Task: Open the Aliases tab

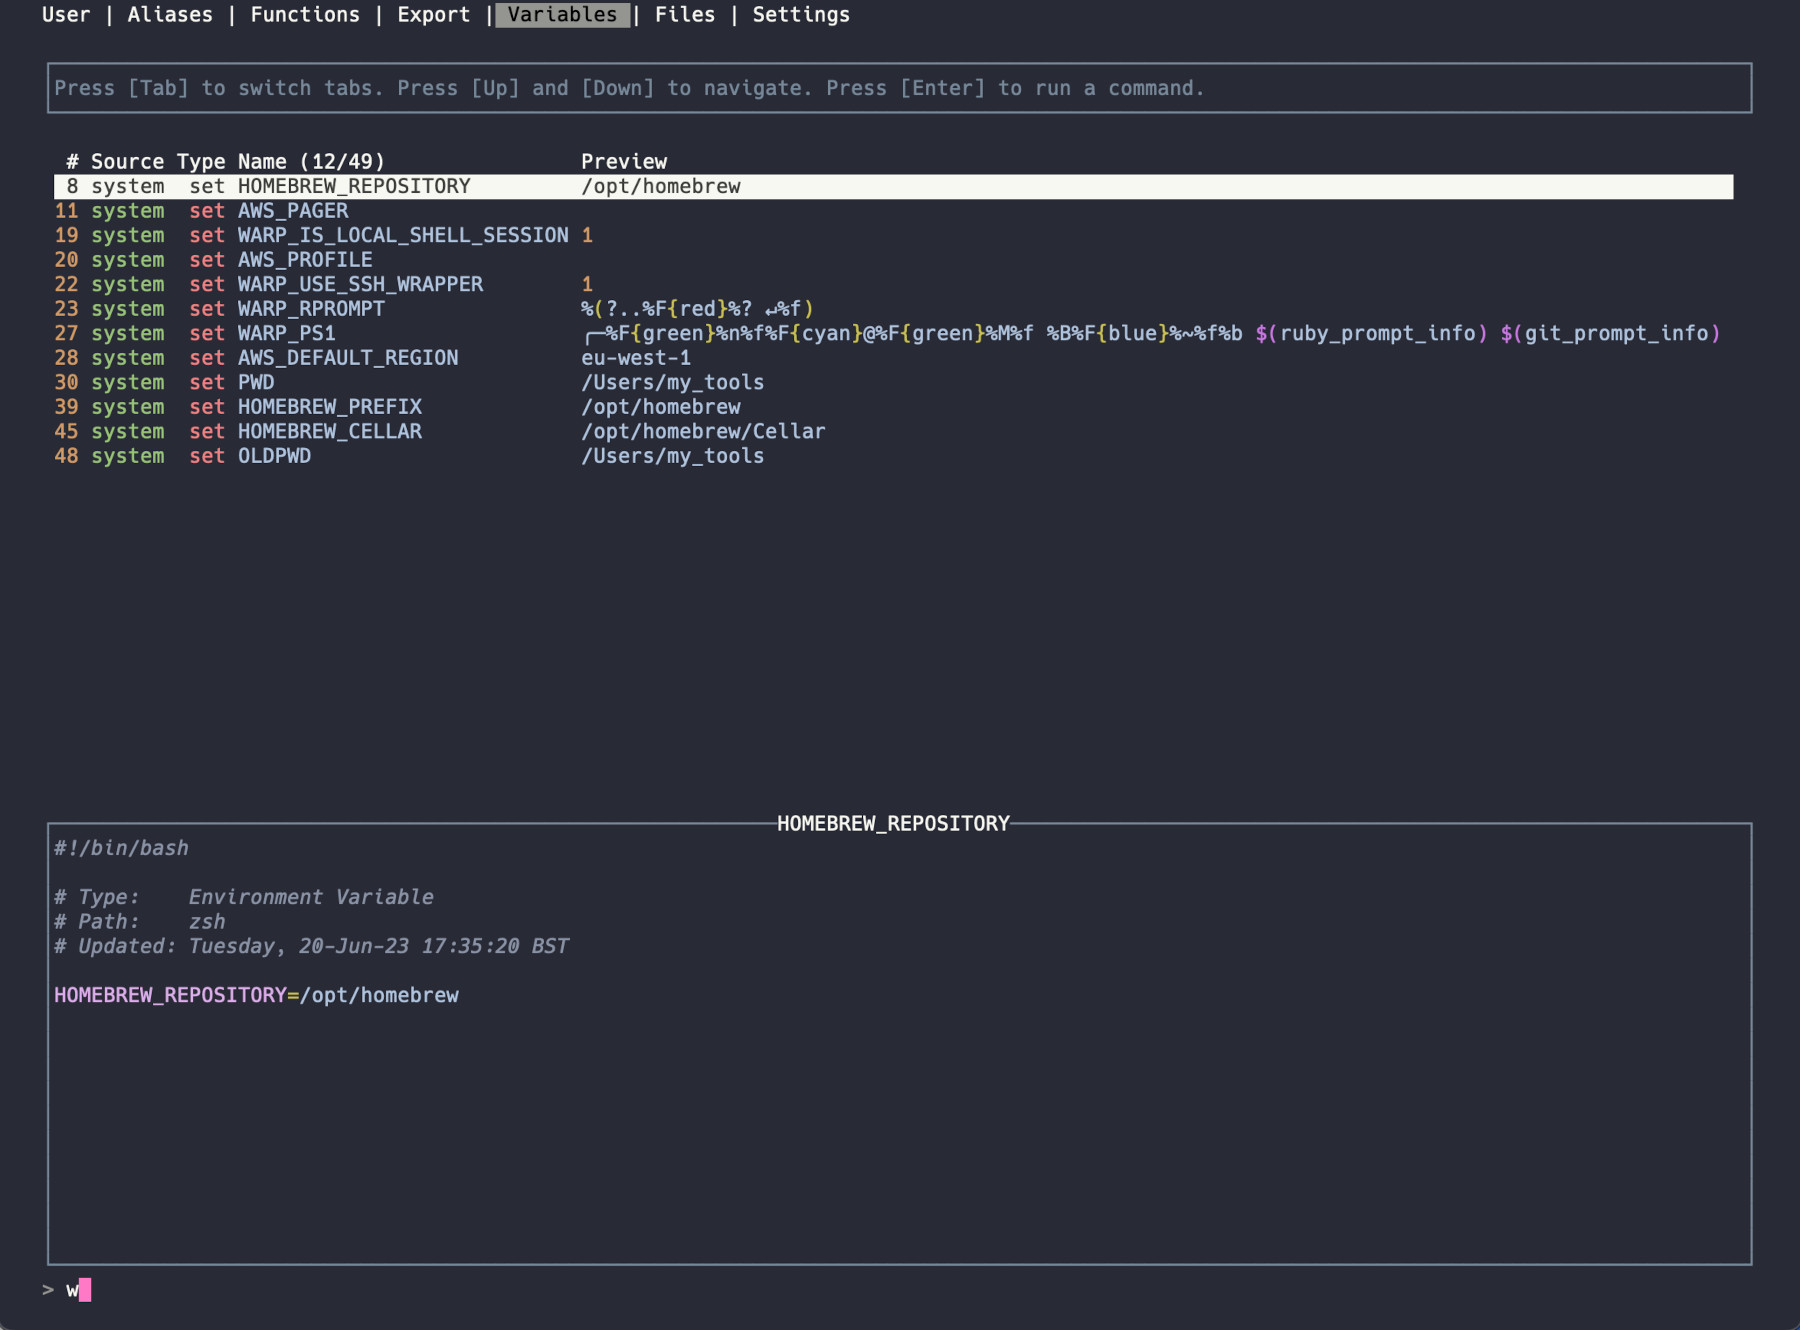Action: [x=170, y=15]
